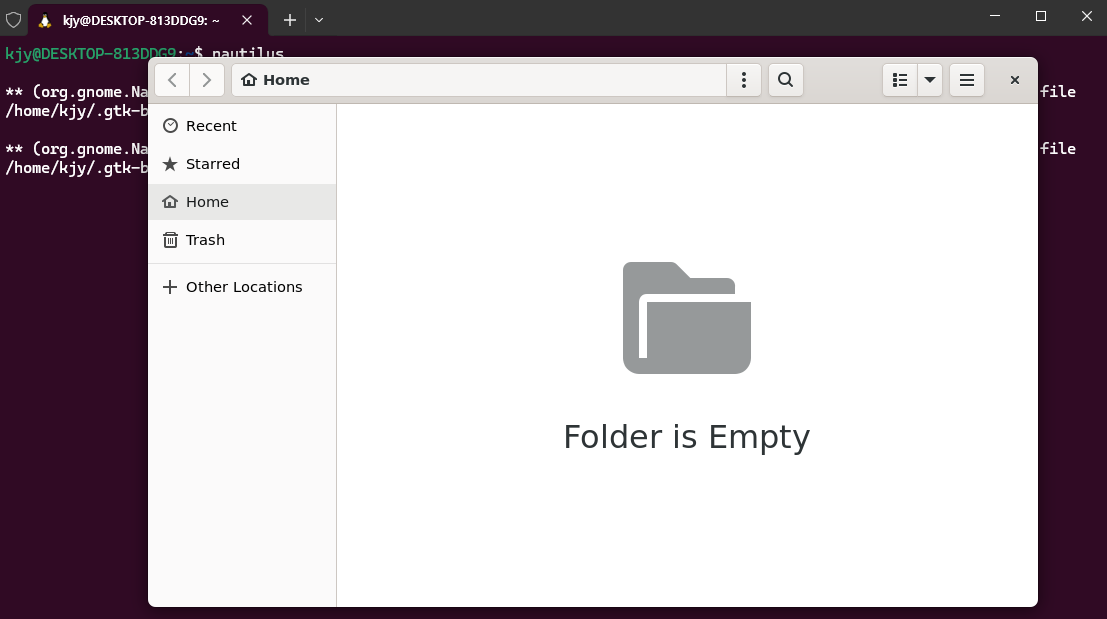Click the sidebar Home house icon
The image size is (1107, 619).
[170, 202]
